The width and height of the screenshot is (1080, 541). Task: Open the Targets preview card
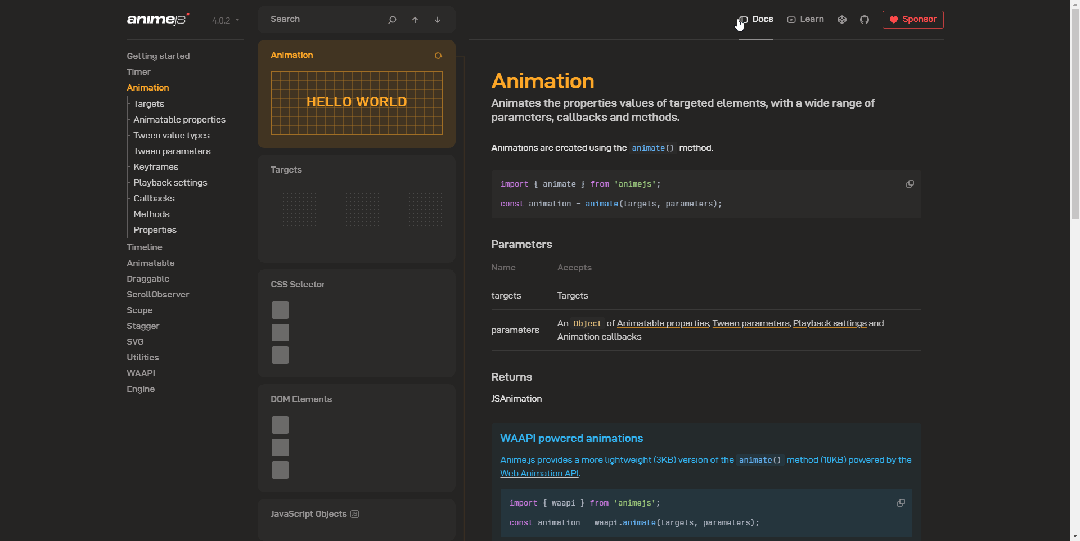(357, 209)
